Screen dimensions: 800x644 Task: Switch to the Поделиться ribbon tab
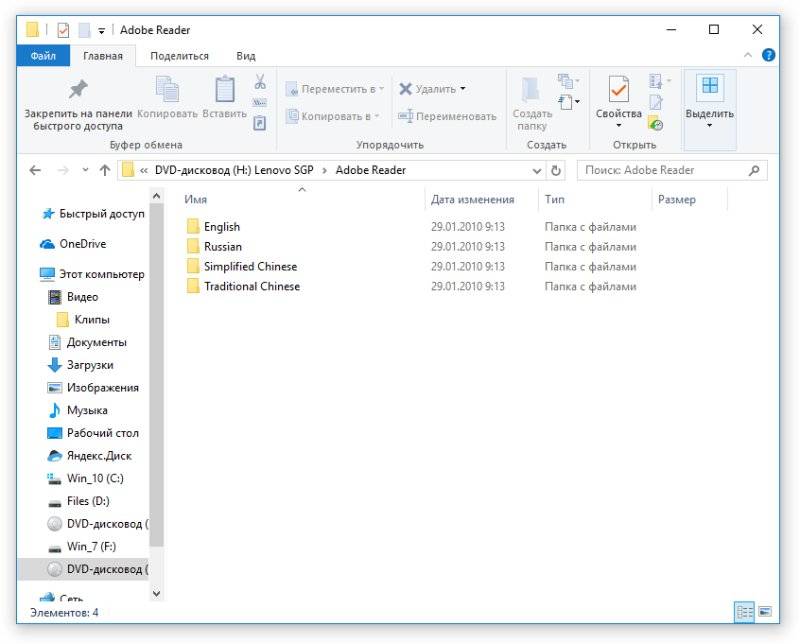point(180,56)
